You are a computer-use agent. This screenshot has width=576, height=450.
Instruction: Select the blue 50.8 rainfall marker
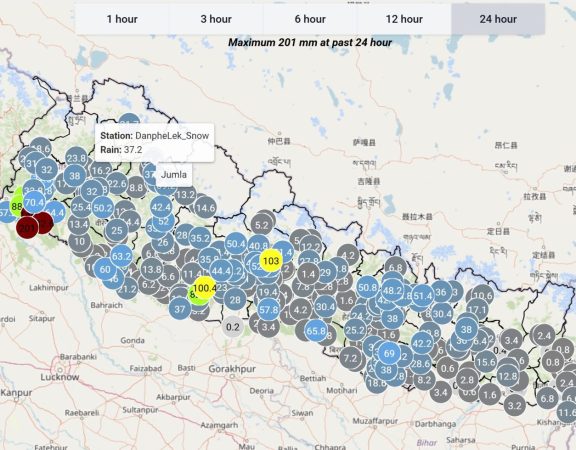pos(368,287)
